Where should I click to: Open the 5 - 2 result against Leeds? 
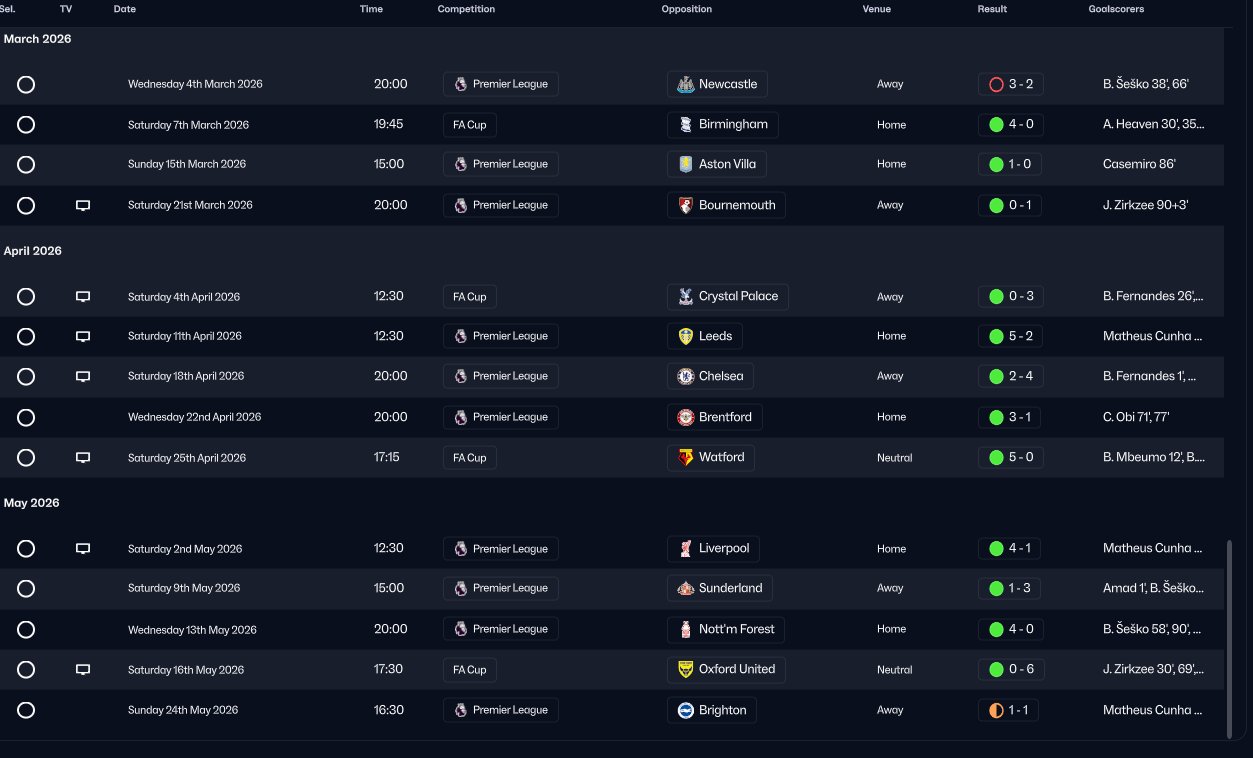click(x=1010, y=336)
